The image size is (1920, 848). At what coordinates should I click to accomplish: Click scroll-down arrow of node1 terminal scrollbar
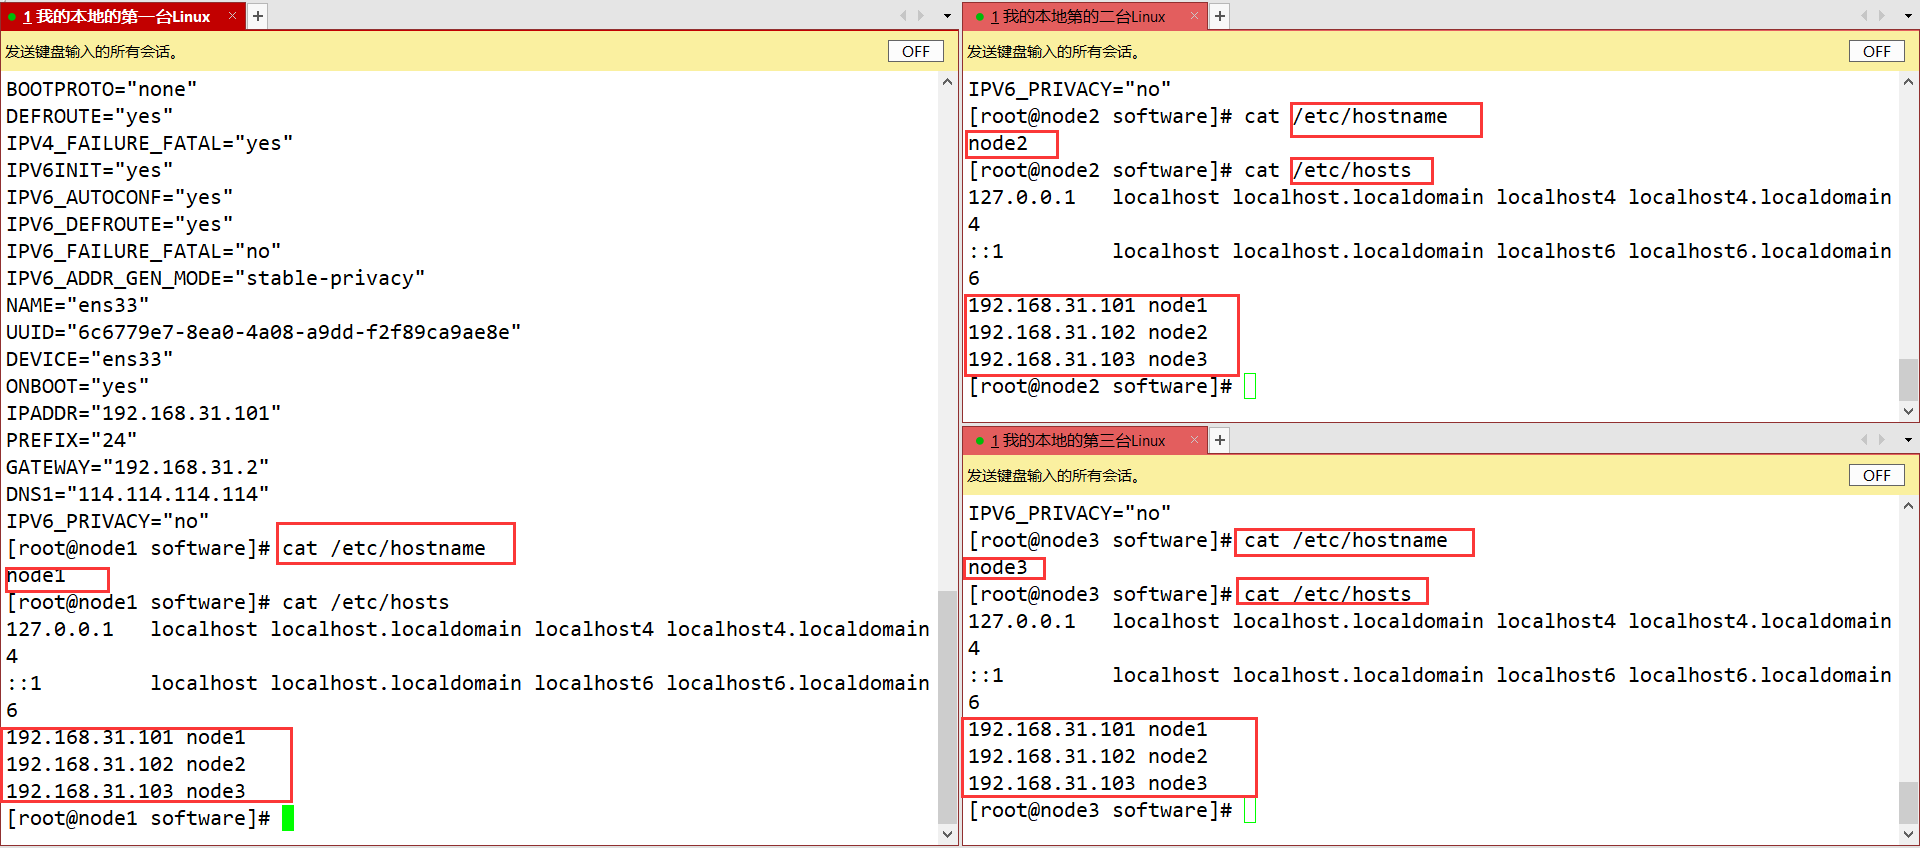(947, 834)
